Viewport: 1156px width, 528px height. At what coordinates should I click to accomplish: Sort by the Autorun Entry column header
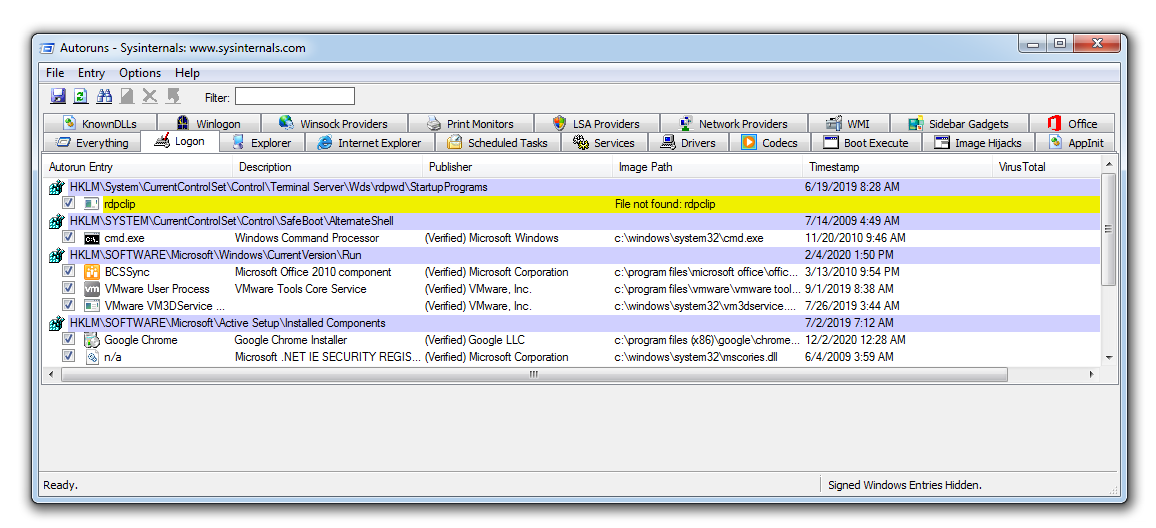point(138,167)
